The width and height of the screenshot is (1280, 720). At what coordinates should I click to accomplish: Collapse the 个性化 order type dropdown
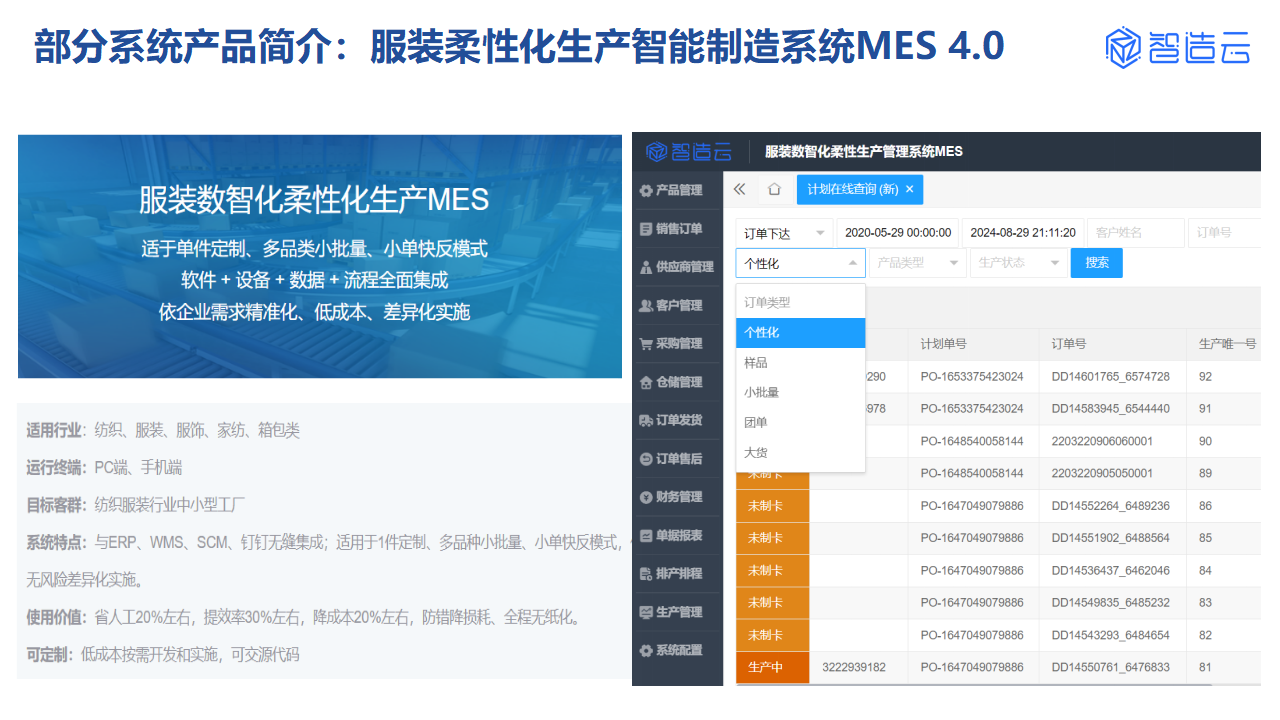click(x=801, y=264)
